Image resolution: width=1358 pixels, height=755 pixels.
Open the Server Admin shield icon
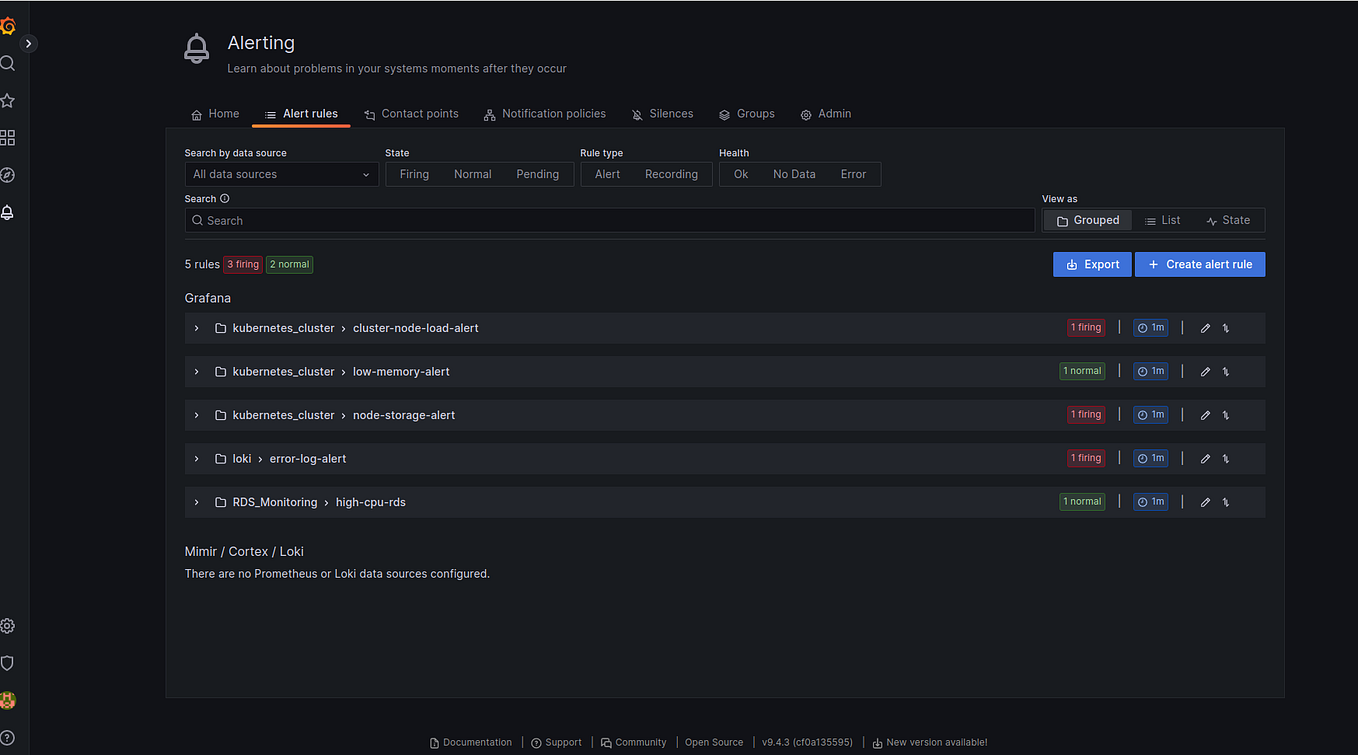point(8,662)
